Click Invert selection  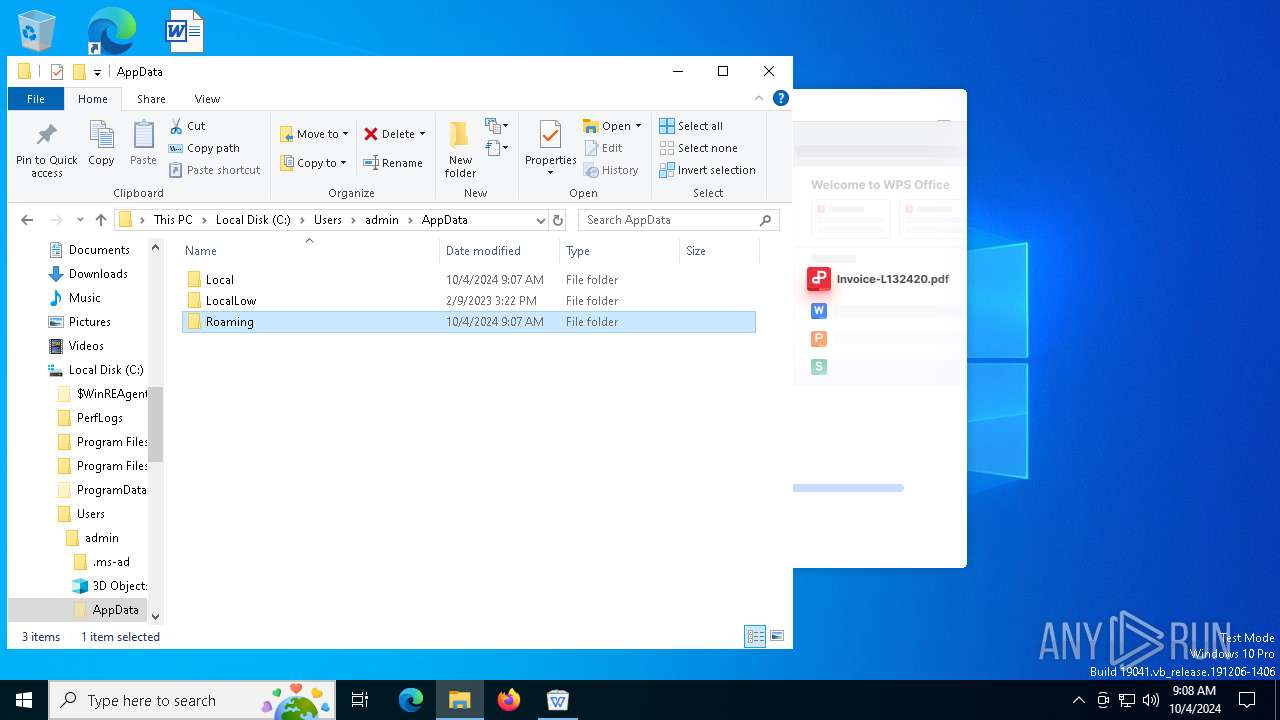[707, 170]
